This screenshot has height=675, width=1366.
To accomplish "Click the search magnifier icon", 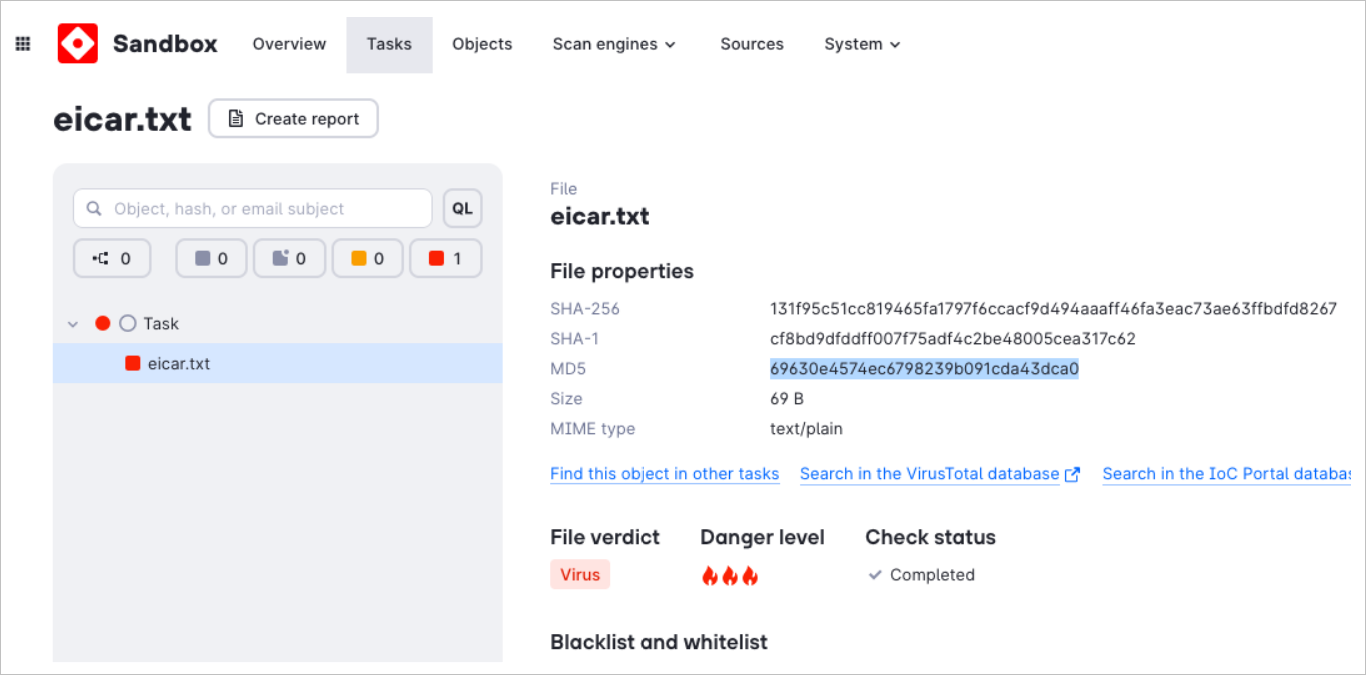I will tap(94, 209).
